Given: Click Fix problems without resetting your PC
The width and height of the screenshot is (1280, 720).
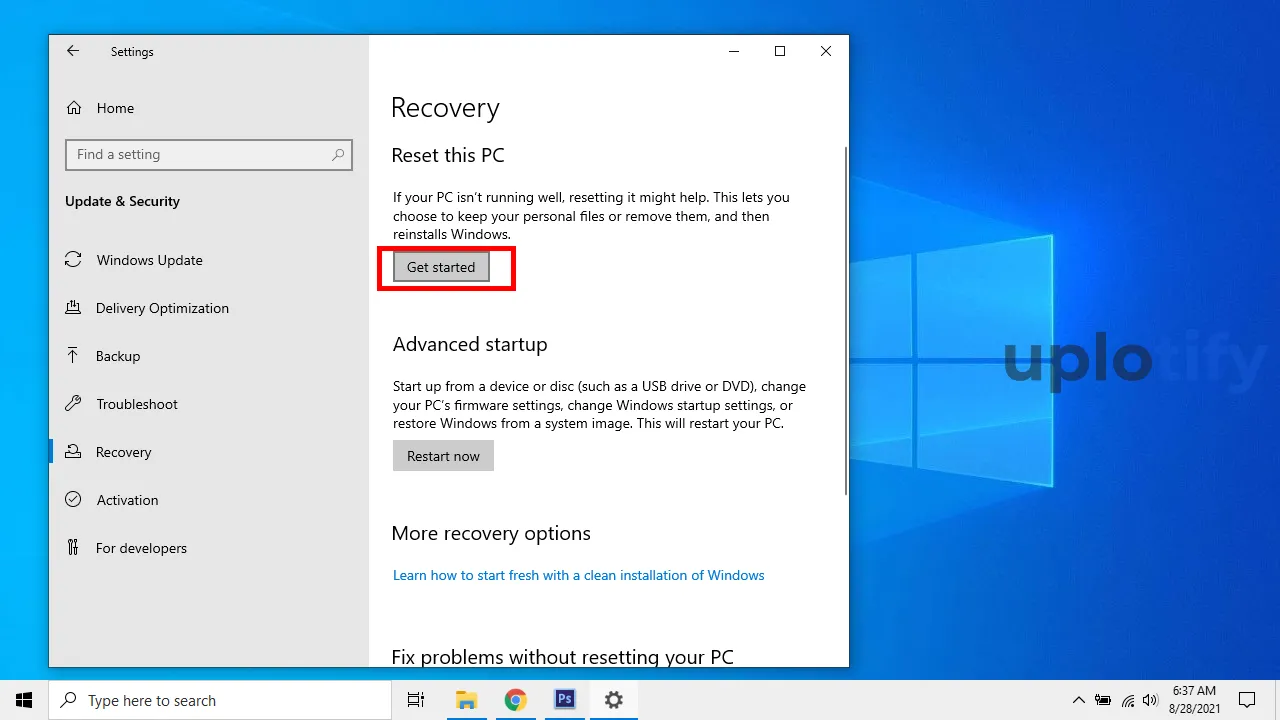Looking at the screenshot, I should [562, 657].
